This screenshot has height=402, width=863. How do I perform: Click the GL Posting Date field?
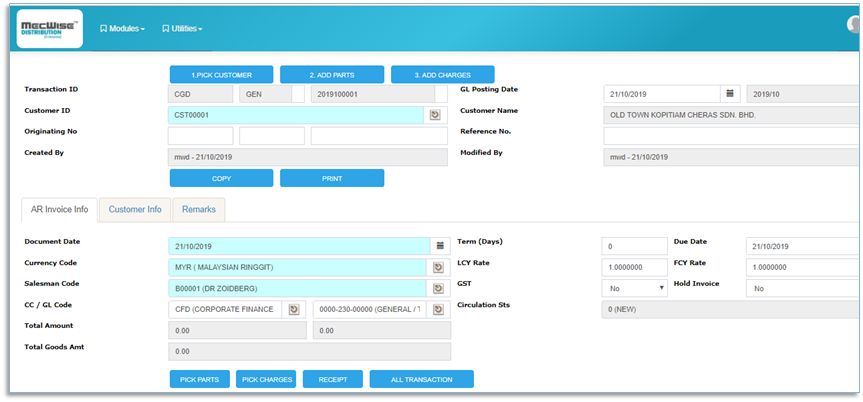662,94
